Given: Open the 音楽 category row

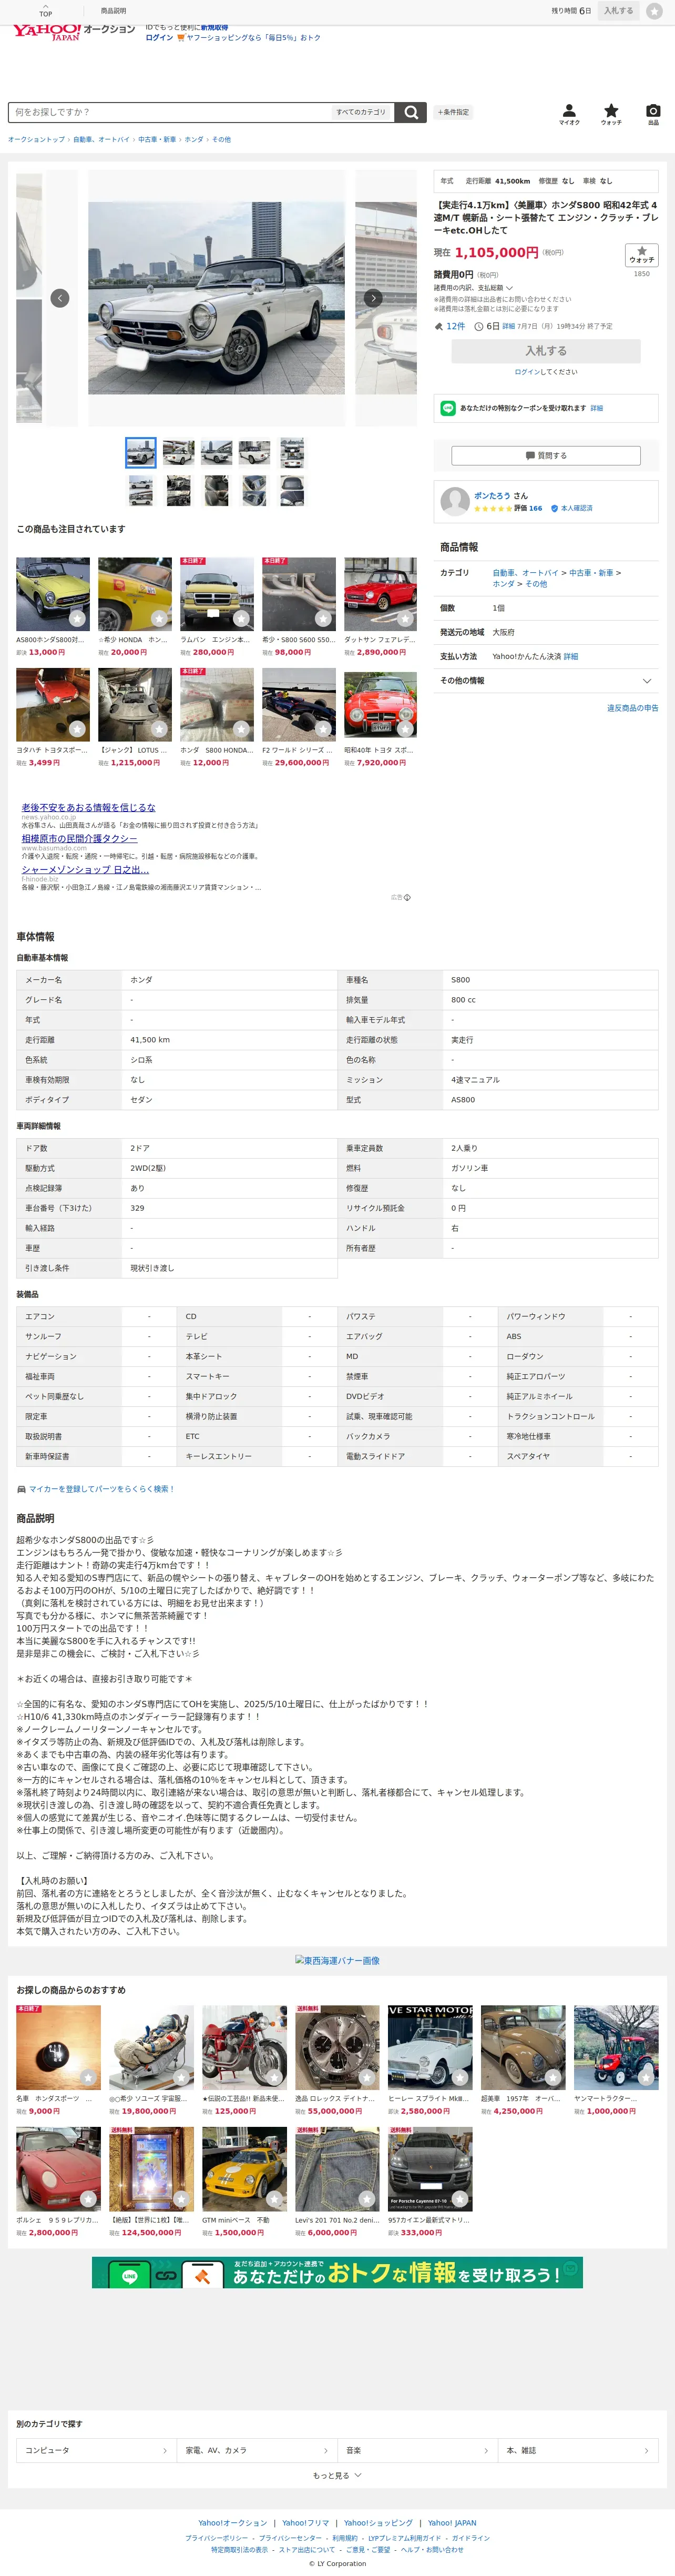Looking at the screenshot, I should [x=418, y=2450].
